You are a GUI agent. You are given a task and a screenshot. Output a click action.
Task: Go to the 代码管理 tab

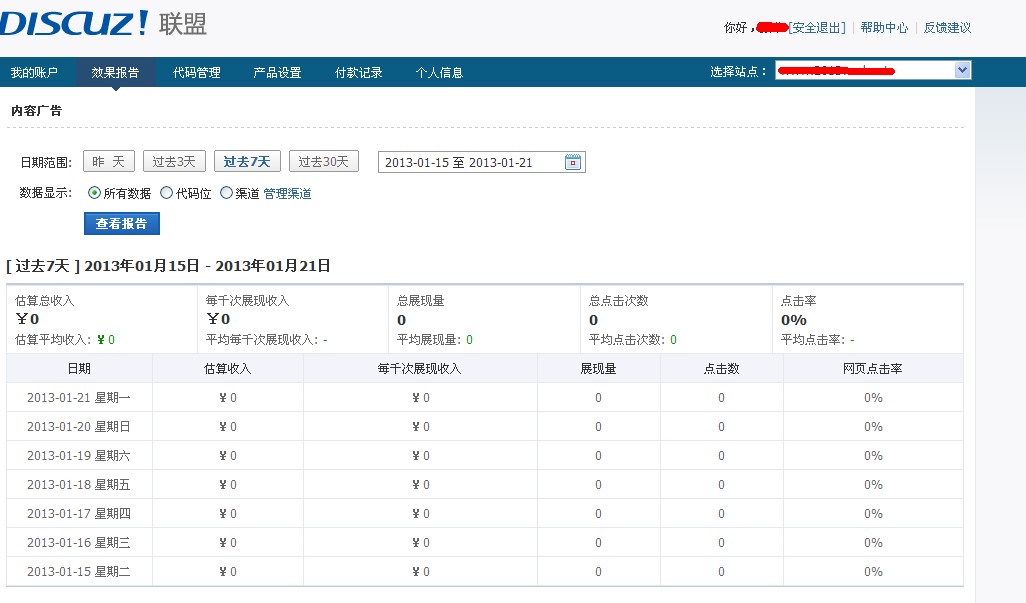196,73
